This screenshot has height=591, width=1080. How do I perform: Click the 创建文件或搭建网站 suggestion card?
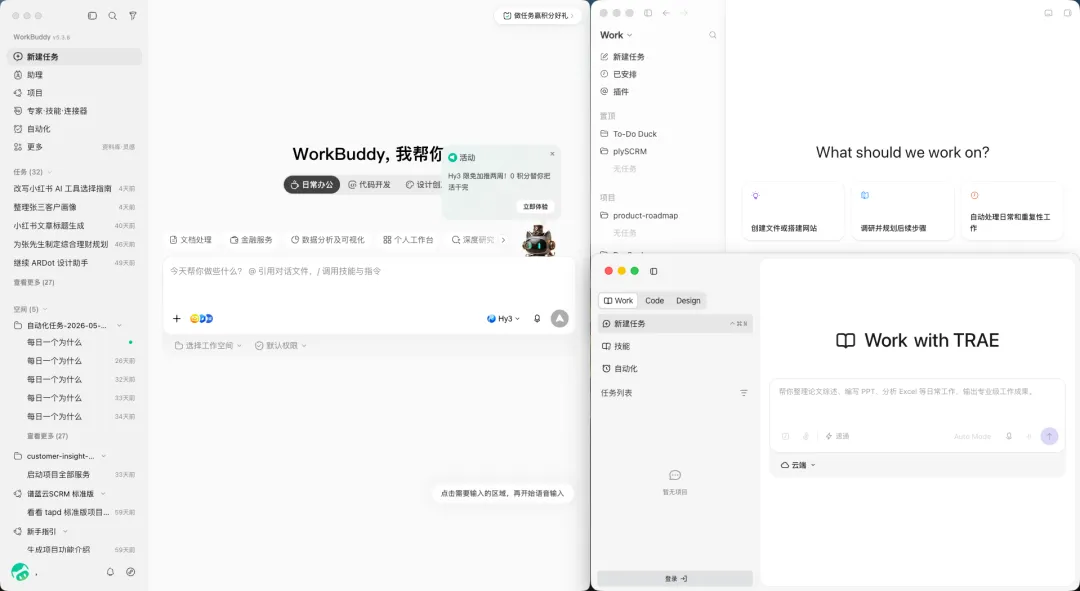point(793,211)
